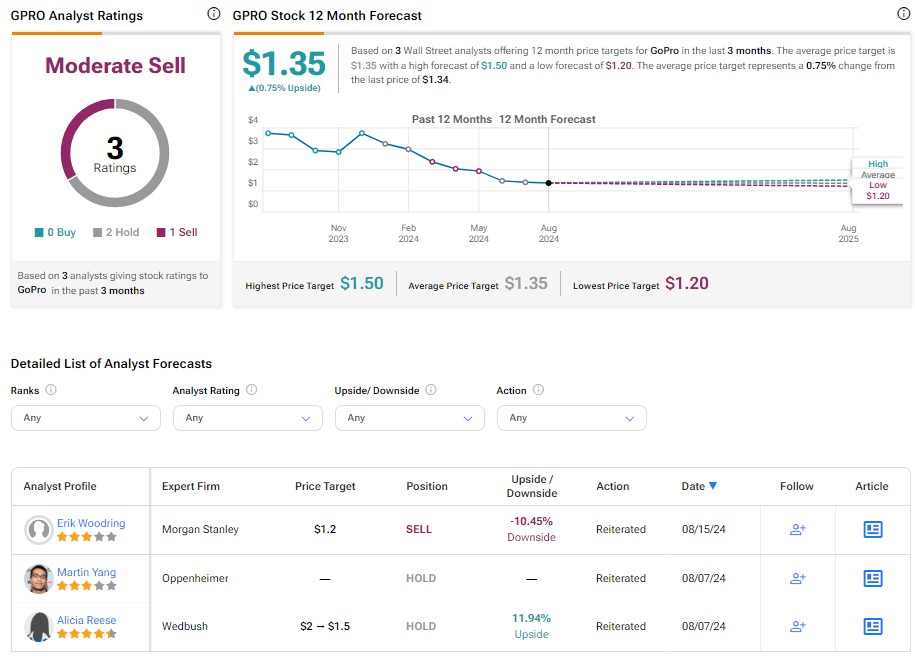This screenshot has height=660, width=915.
Task: Open the Analyst Rating dropdown
Action: pos(247,418)
